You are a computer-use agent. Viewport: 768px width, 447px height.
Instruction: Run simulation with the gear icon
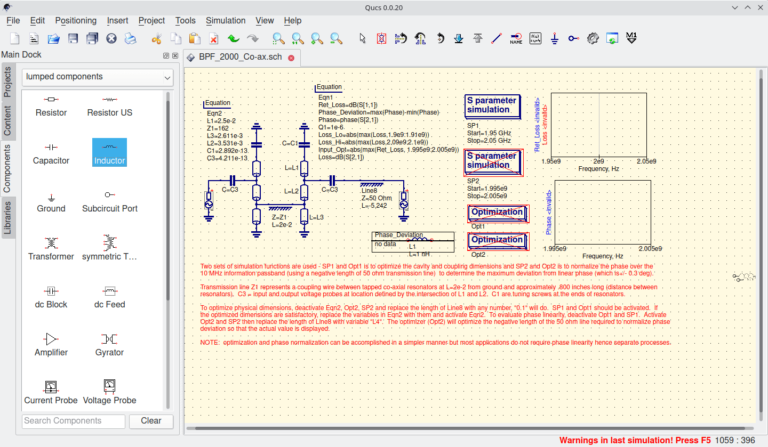(593, 38)
